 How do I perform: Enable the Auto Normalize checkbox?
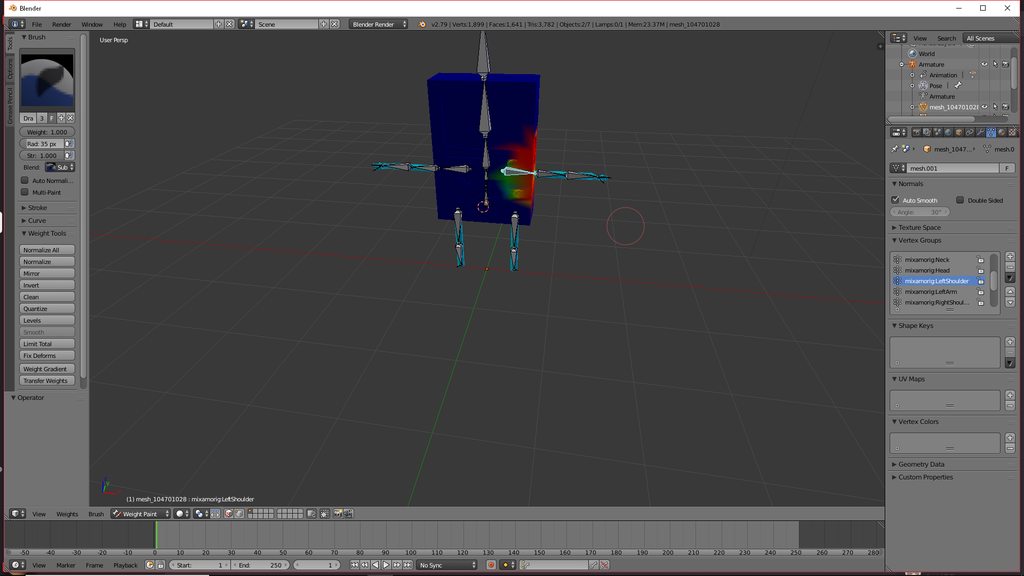(x=25, y=180)
